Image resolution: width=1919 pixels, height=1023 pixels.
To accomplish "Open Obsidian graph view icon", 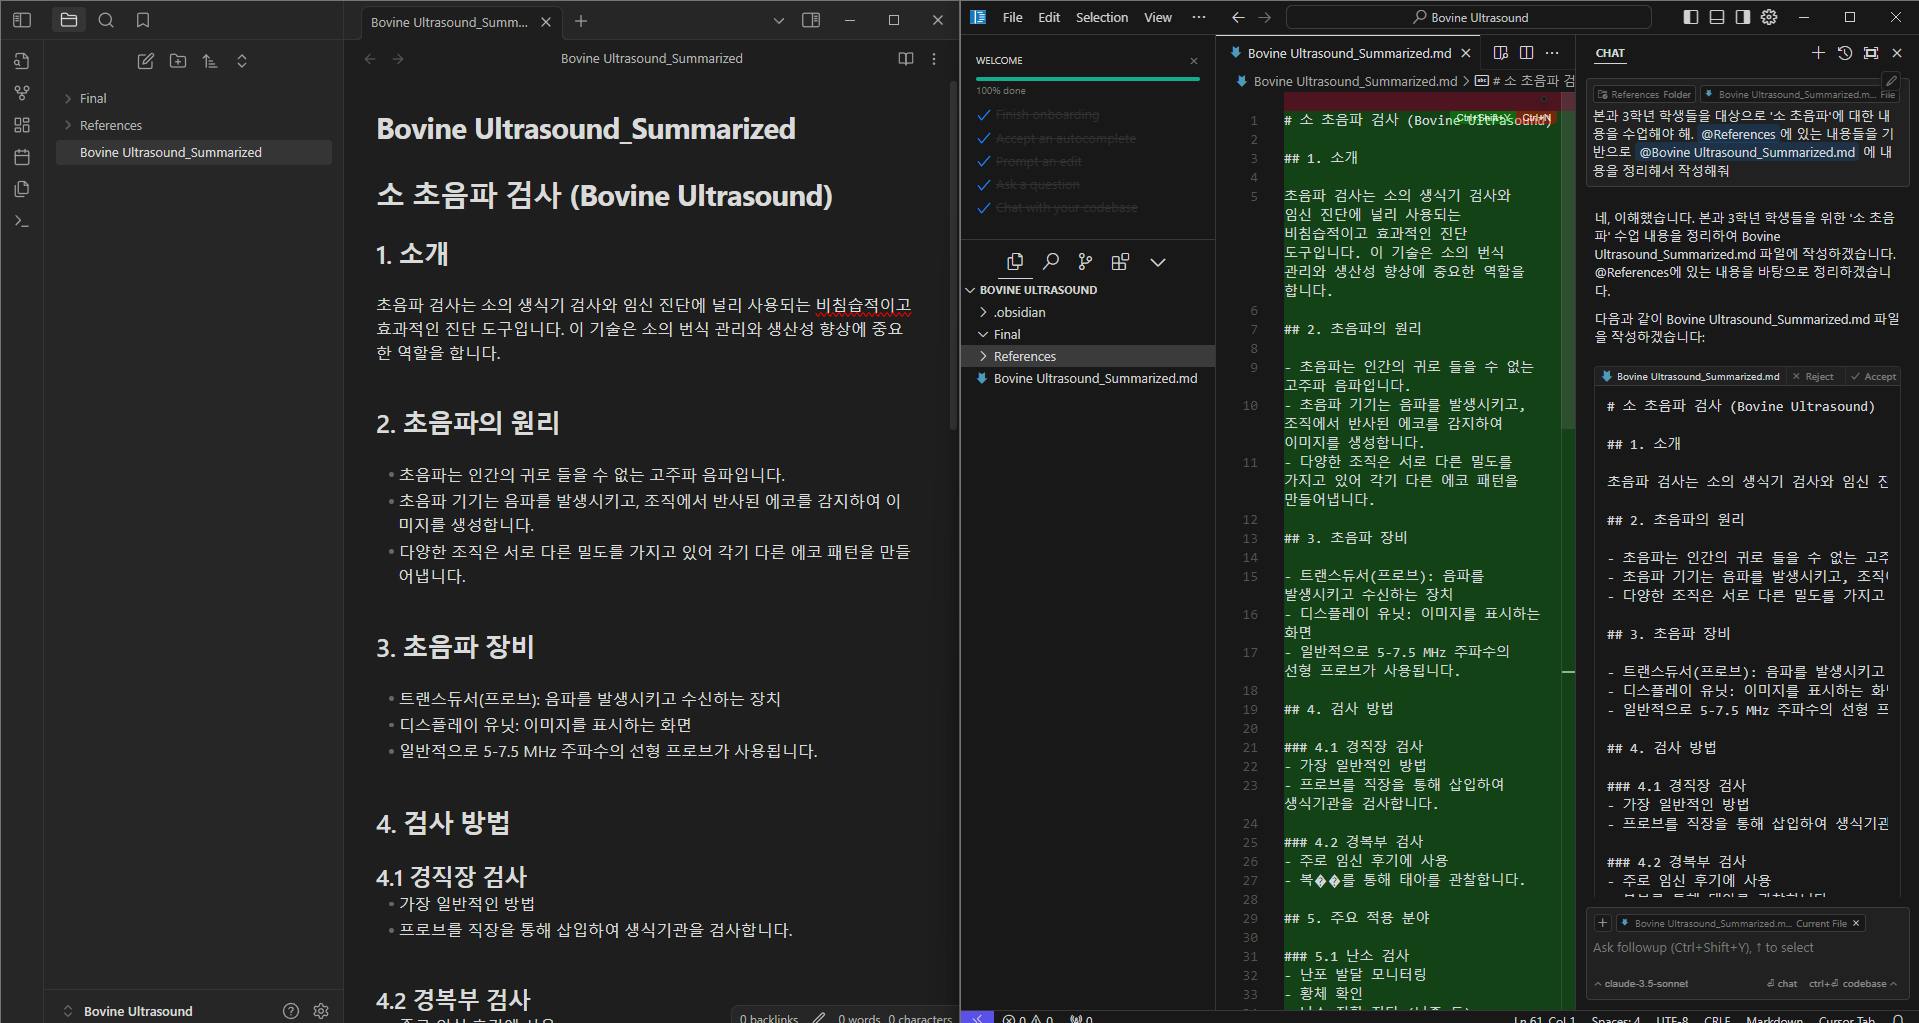I will click(x=22, y=93).
